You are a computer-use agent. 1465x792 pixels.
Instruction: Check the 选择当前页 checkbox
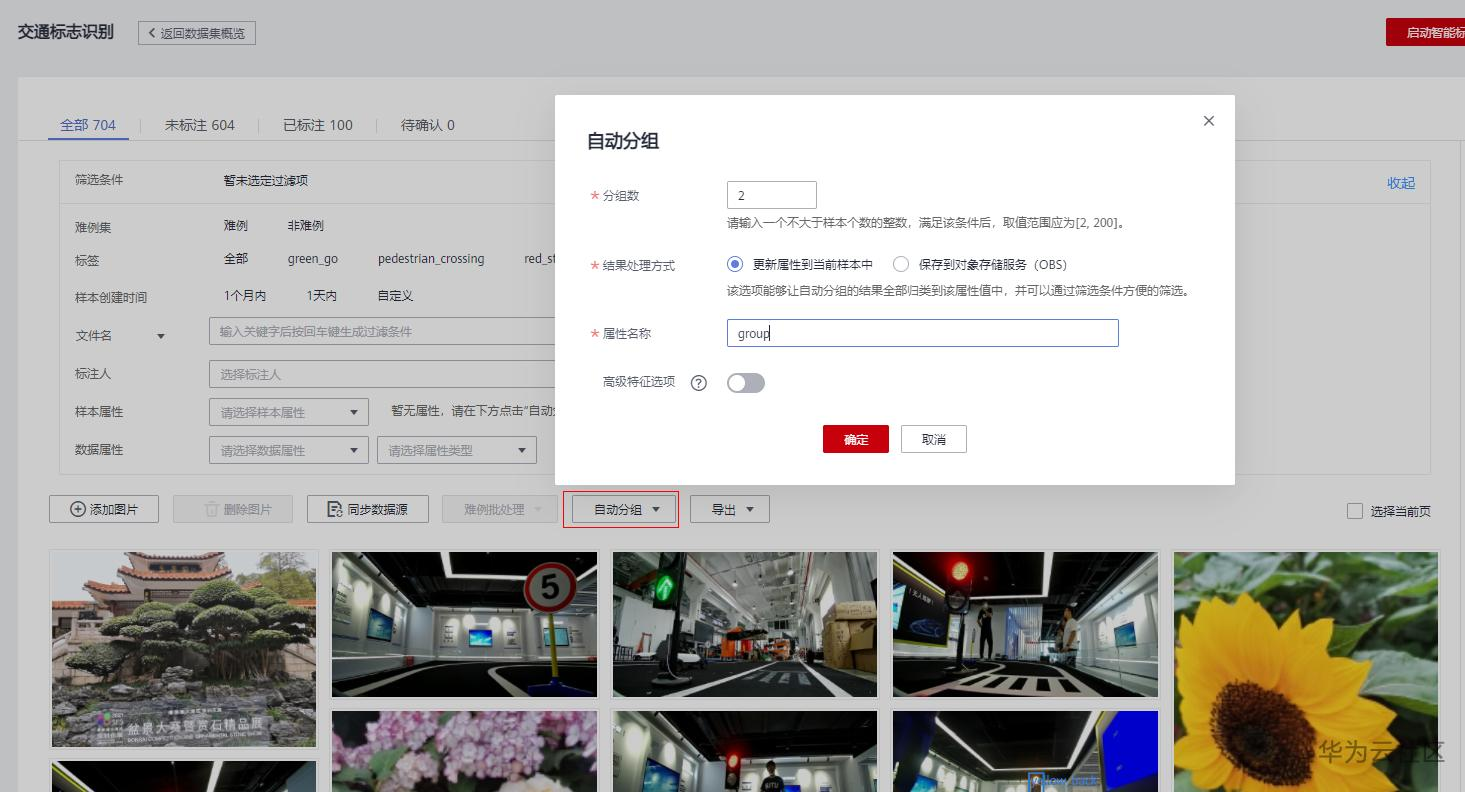pyautogui.click(x=1355, y=511)
